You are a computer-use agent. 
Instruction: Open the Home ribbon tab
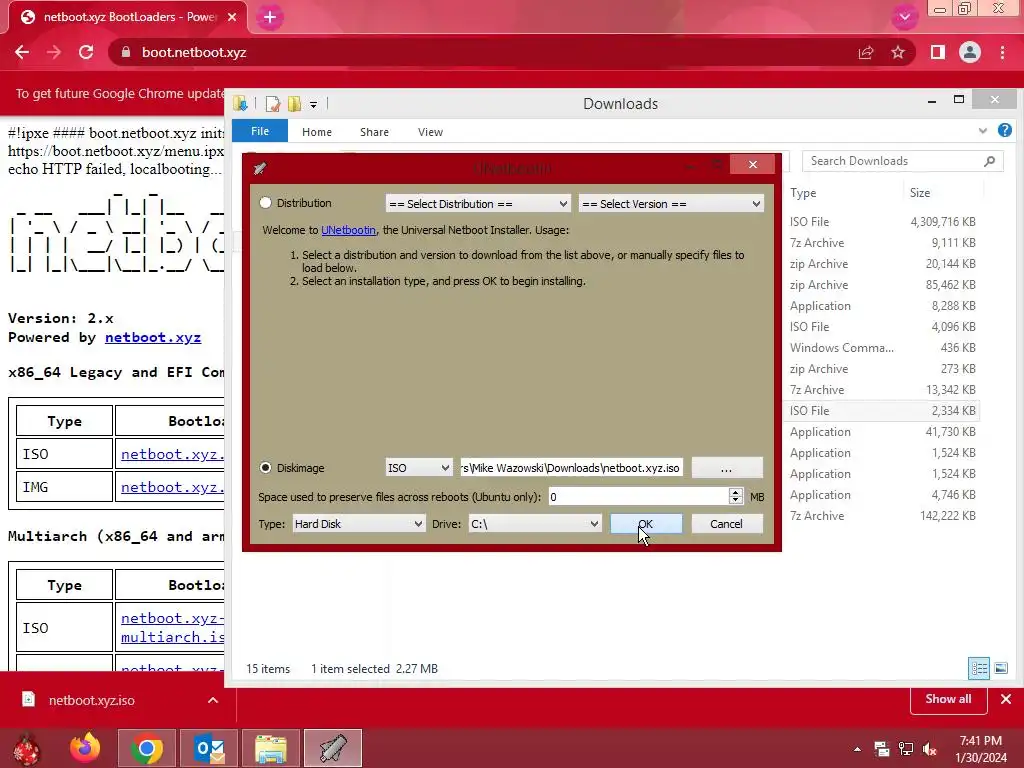[x=317, y=132]
